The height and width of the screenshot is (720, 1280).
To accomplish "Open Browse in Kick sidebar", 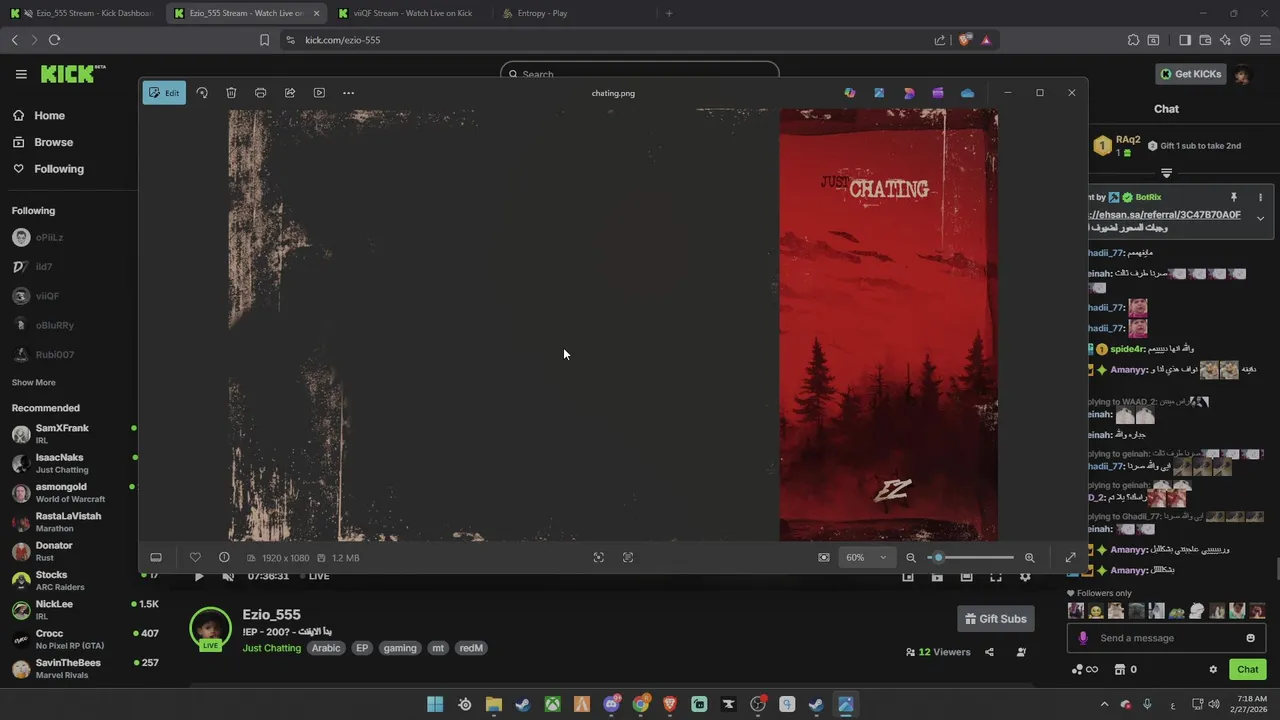I will tap(54, 142).
